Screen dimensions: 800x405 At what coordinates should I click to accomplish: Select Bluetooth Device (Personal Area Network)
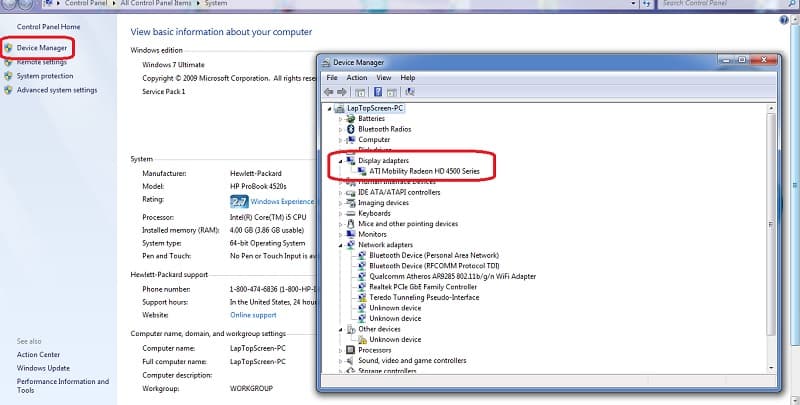[434, 256]
